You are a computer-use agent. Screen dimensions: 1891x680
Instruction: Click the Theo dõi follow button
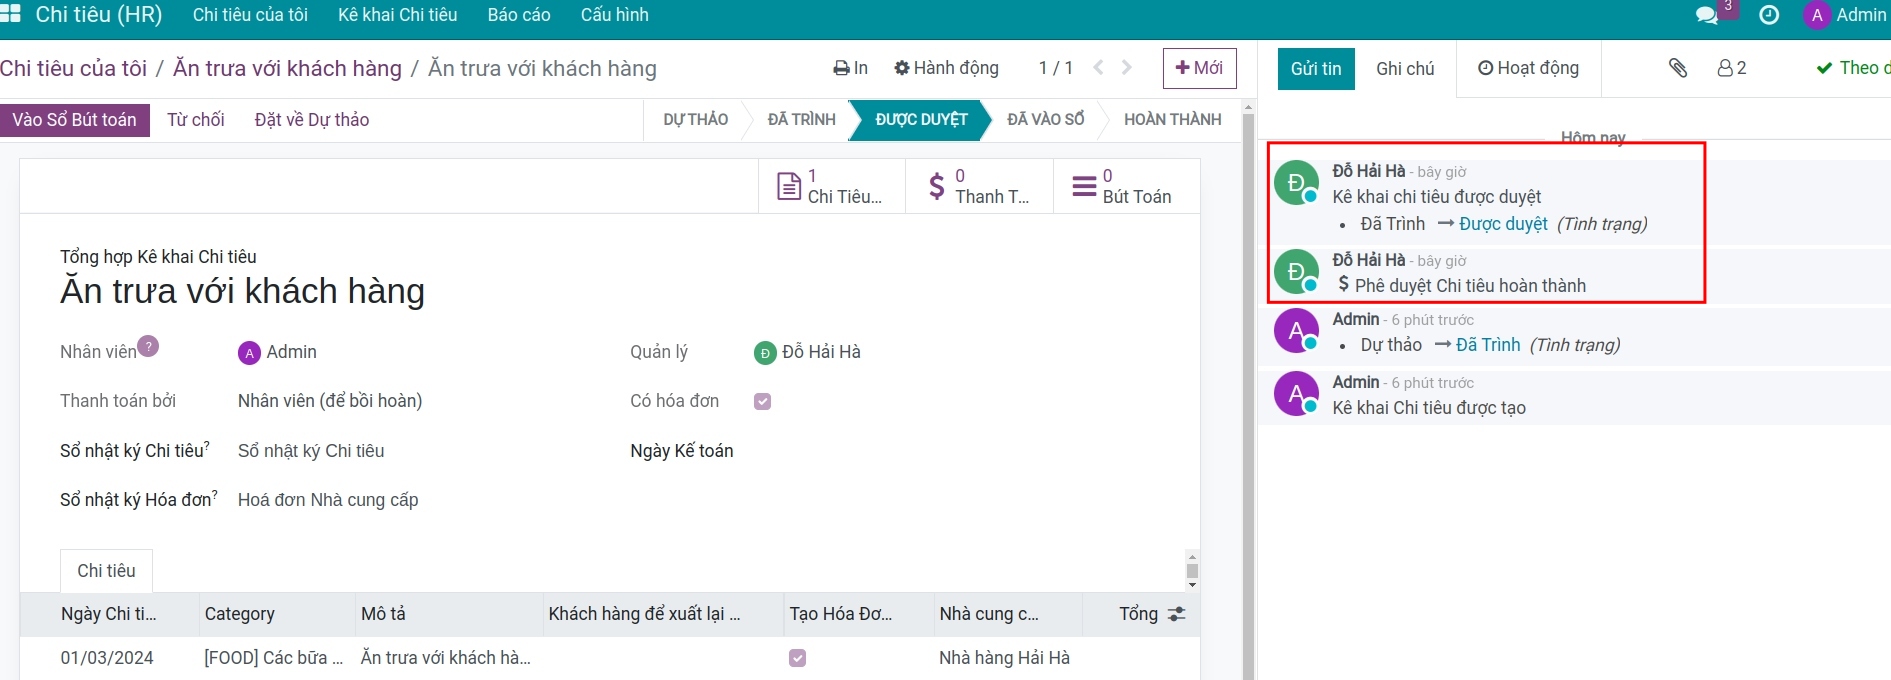1852,68
